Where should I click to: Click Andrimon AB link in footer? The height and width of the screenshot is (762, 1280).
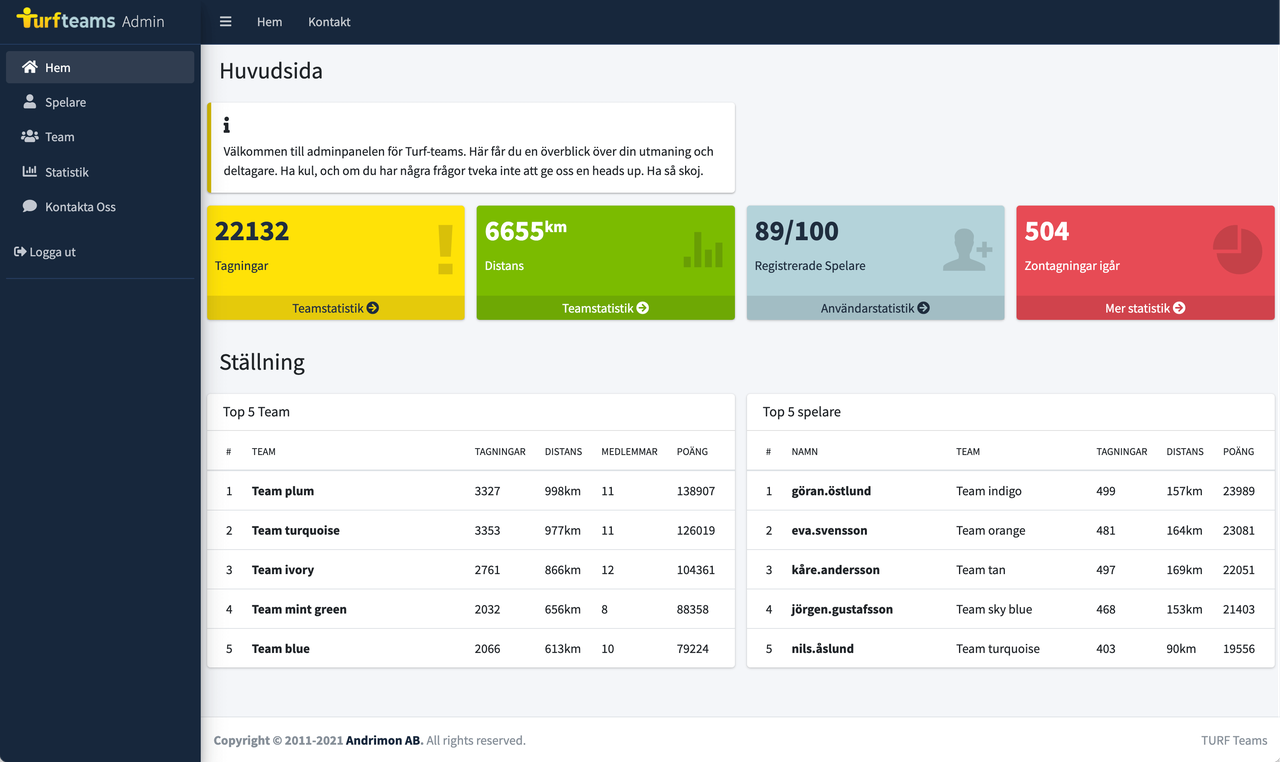pos(384,740)
